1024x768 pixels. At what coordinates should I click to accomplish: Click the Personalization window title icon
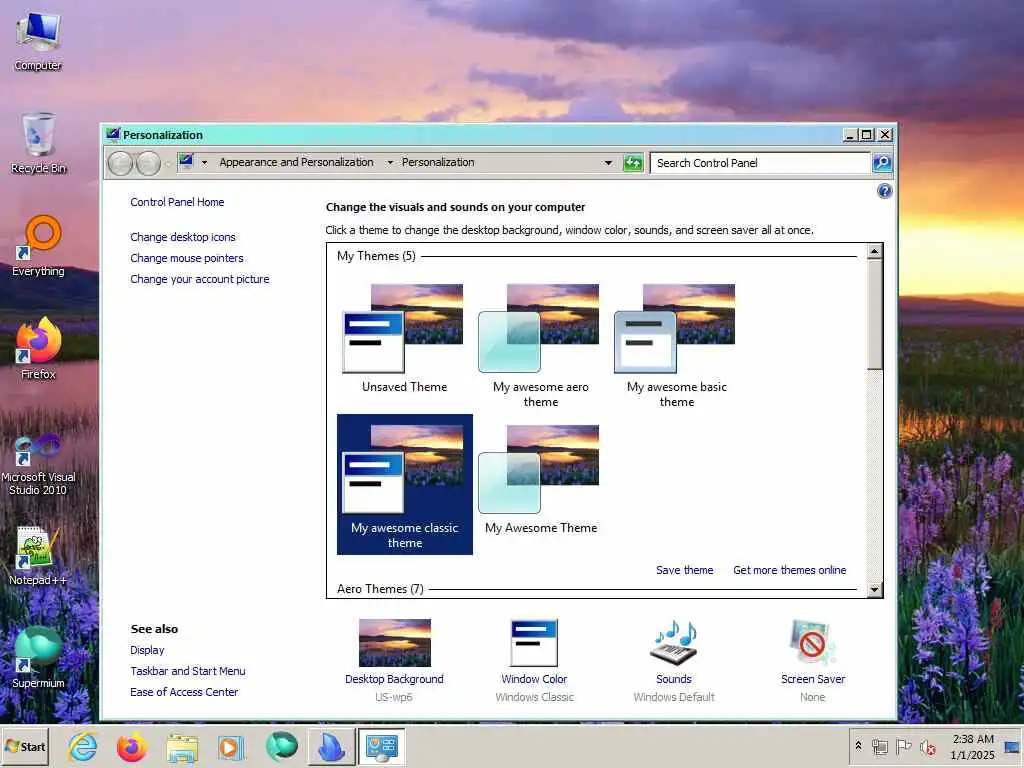113,135
